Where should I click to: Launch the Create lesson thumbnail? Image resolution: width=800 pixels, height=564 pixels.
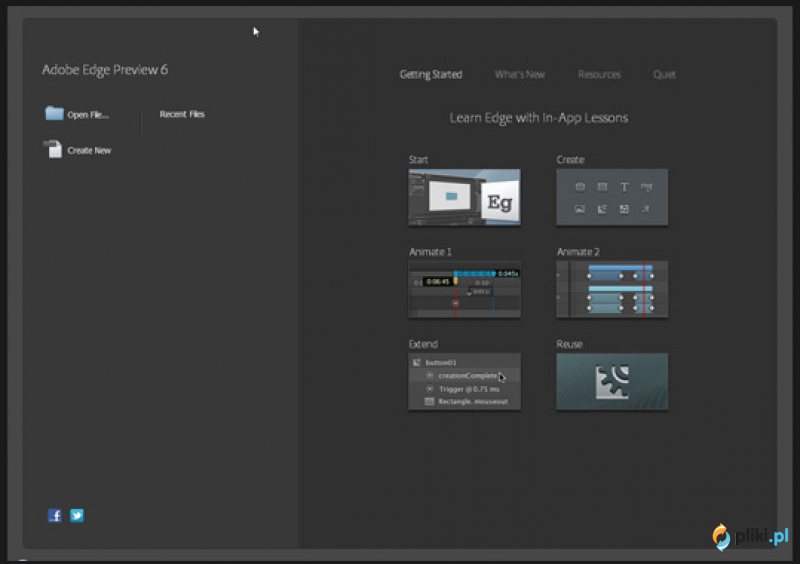click(x=612, y=197)
